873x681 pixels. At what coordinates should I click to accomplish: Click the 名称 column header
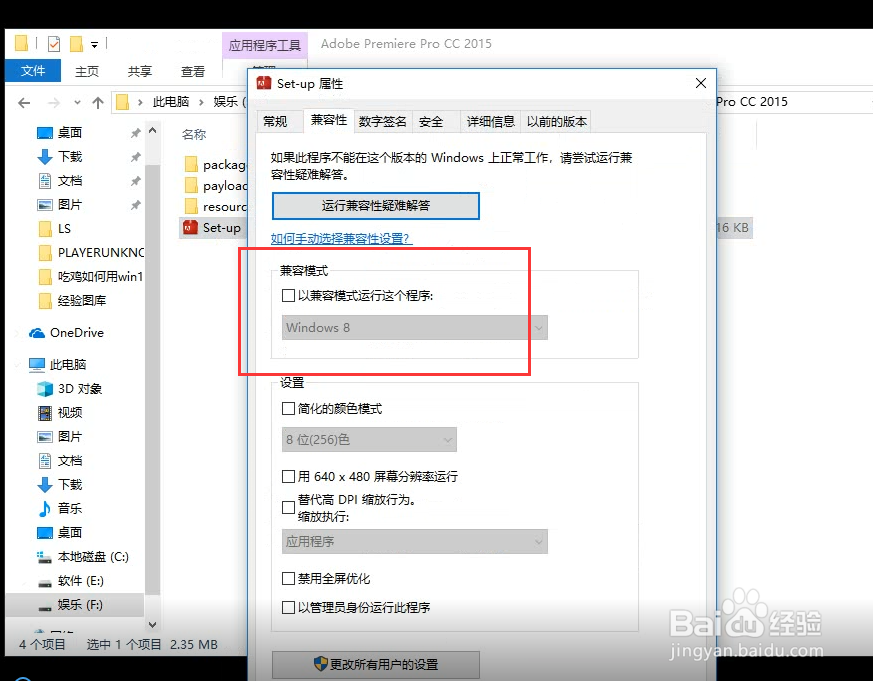(194, 134)
